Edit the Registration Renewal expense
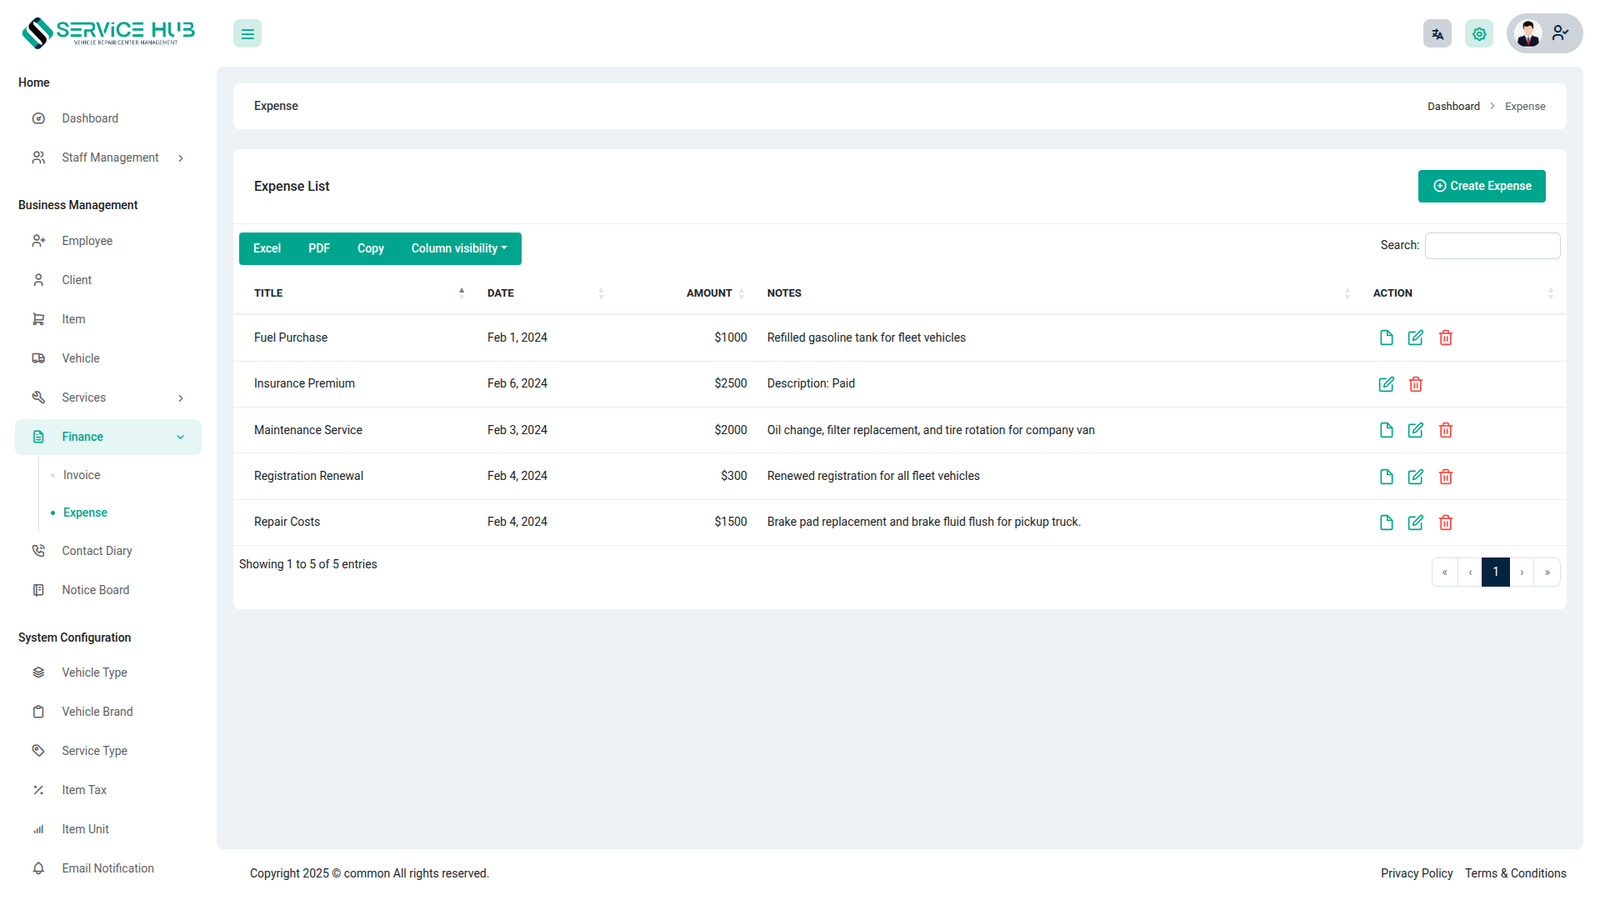Image resolution: width=1600 pixels, height=900 pixels. coord(1415,477)
